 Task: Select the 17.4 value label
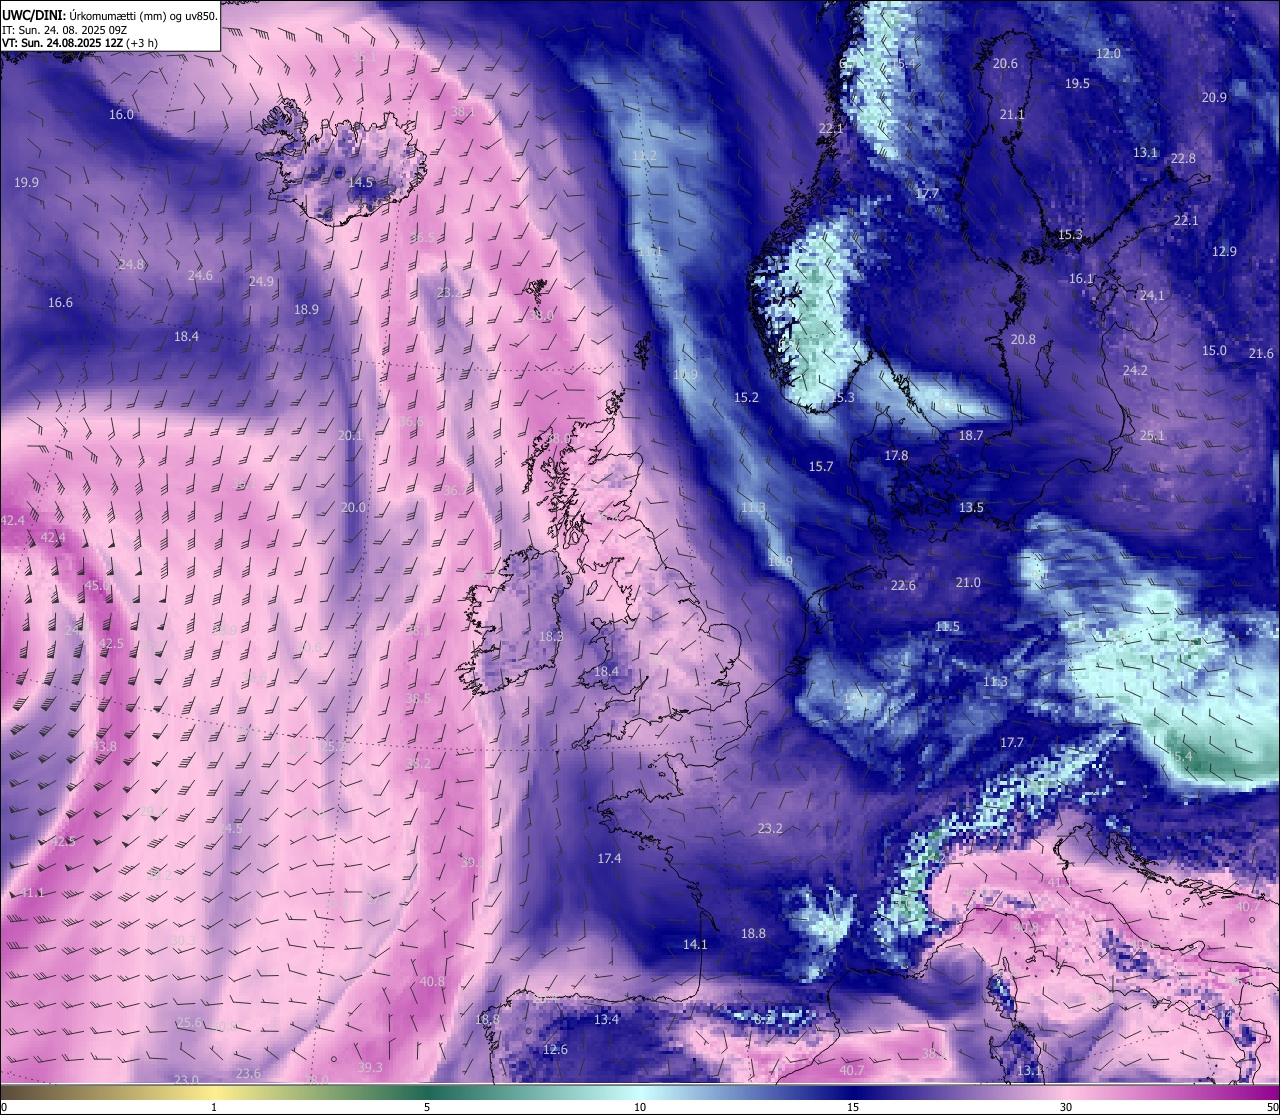point(609,859)
